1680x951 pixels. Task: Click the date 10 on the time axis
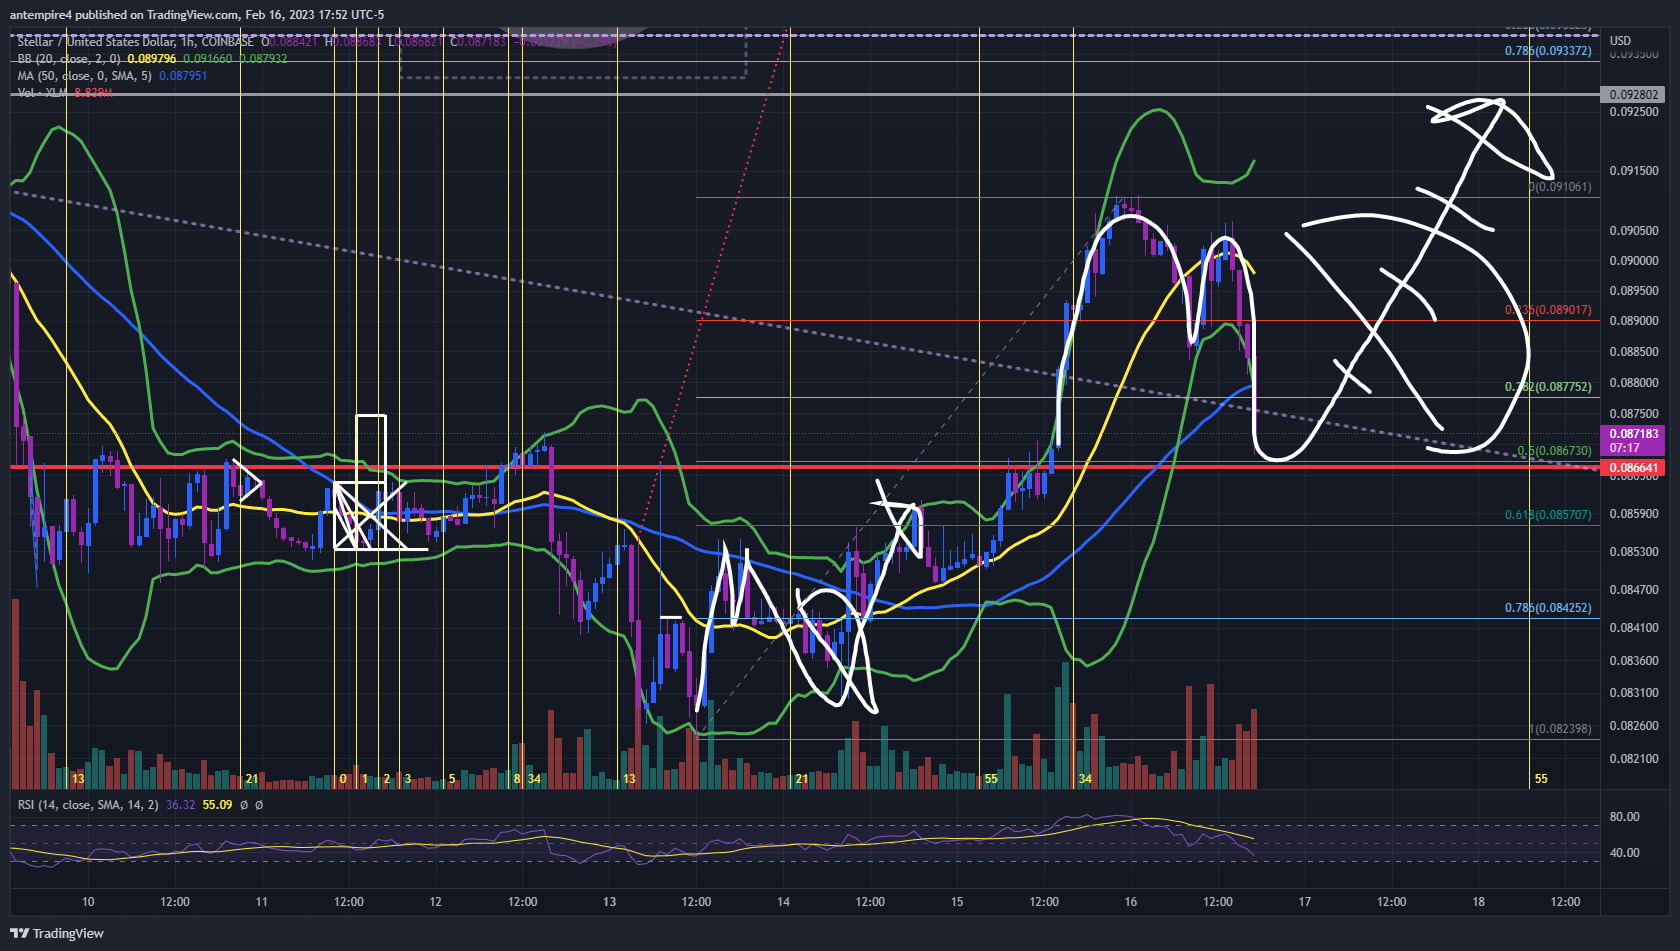click(x=88, y=902)
